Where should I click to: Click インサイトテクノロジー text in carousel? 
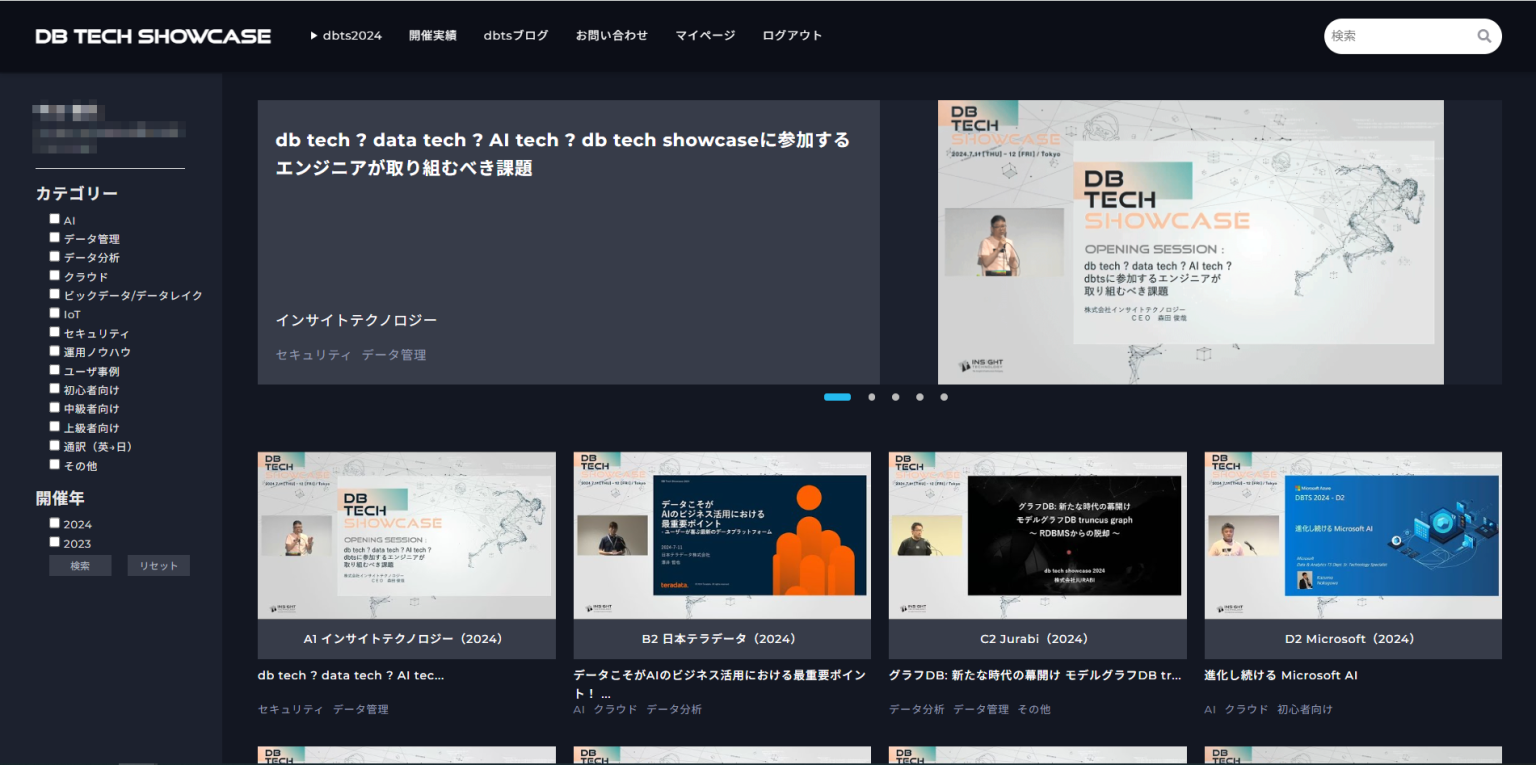pos(356,320)
